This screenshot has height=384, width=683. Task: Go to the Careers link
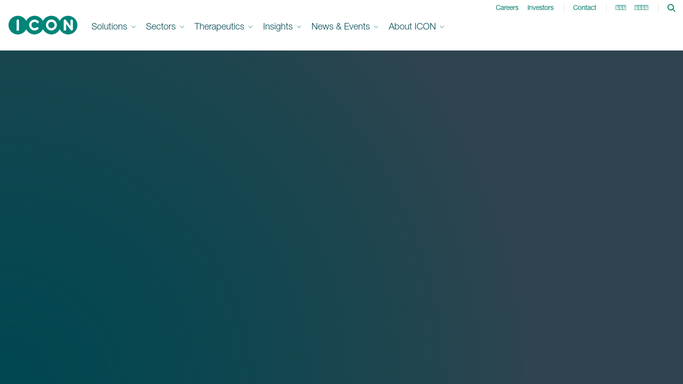point(507,7)
